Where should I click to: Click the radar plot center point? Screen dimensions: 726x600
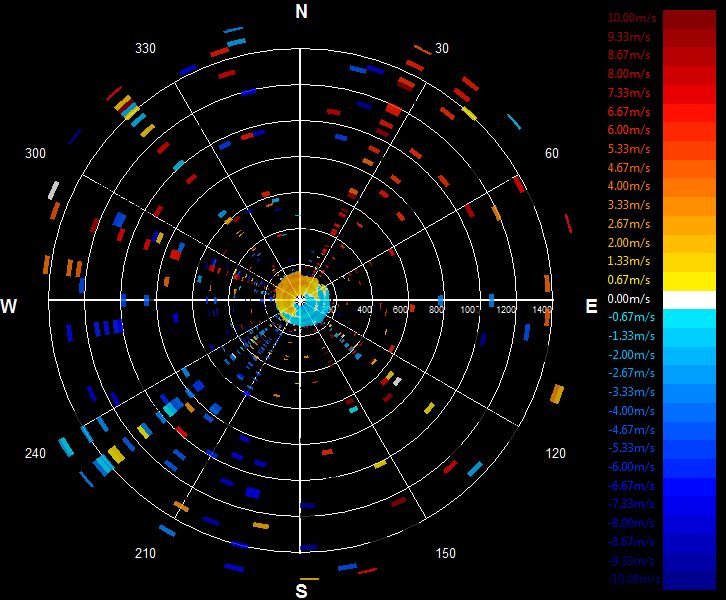(x=300, y=301)
